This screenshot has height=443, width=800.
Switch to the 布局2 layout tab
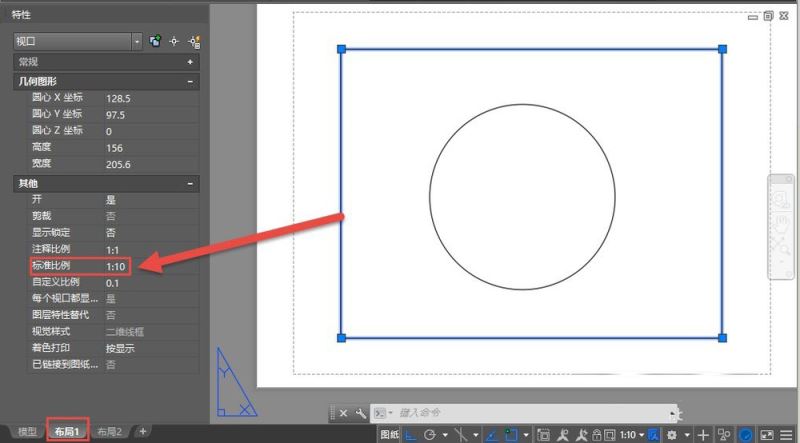point(109,432)
